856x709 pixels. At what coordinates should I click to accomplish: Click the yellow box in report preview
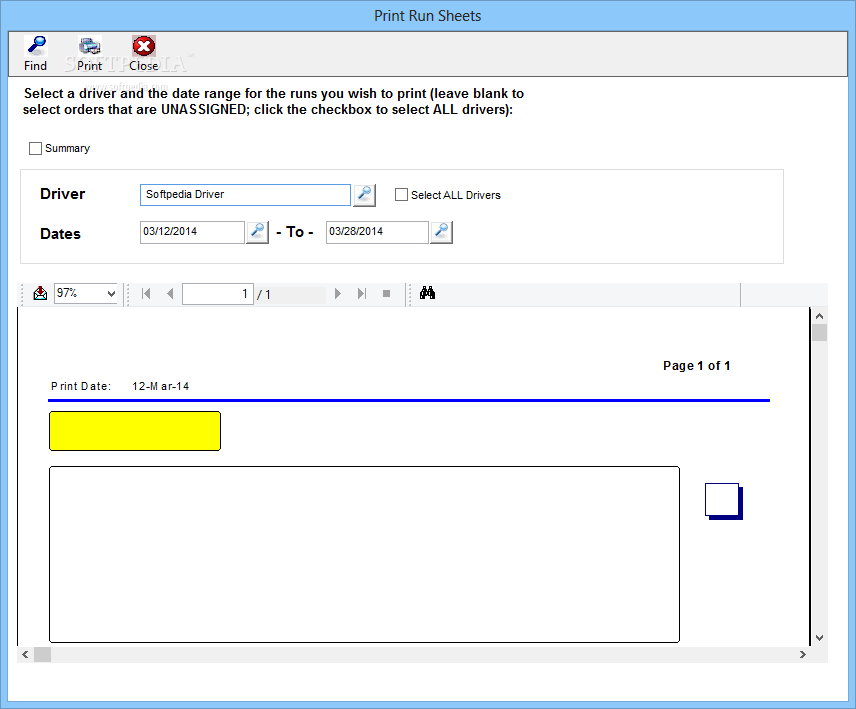tap(135, 431)
